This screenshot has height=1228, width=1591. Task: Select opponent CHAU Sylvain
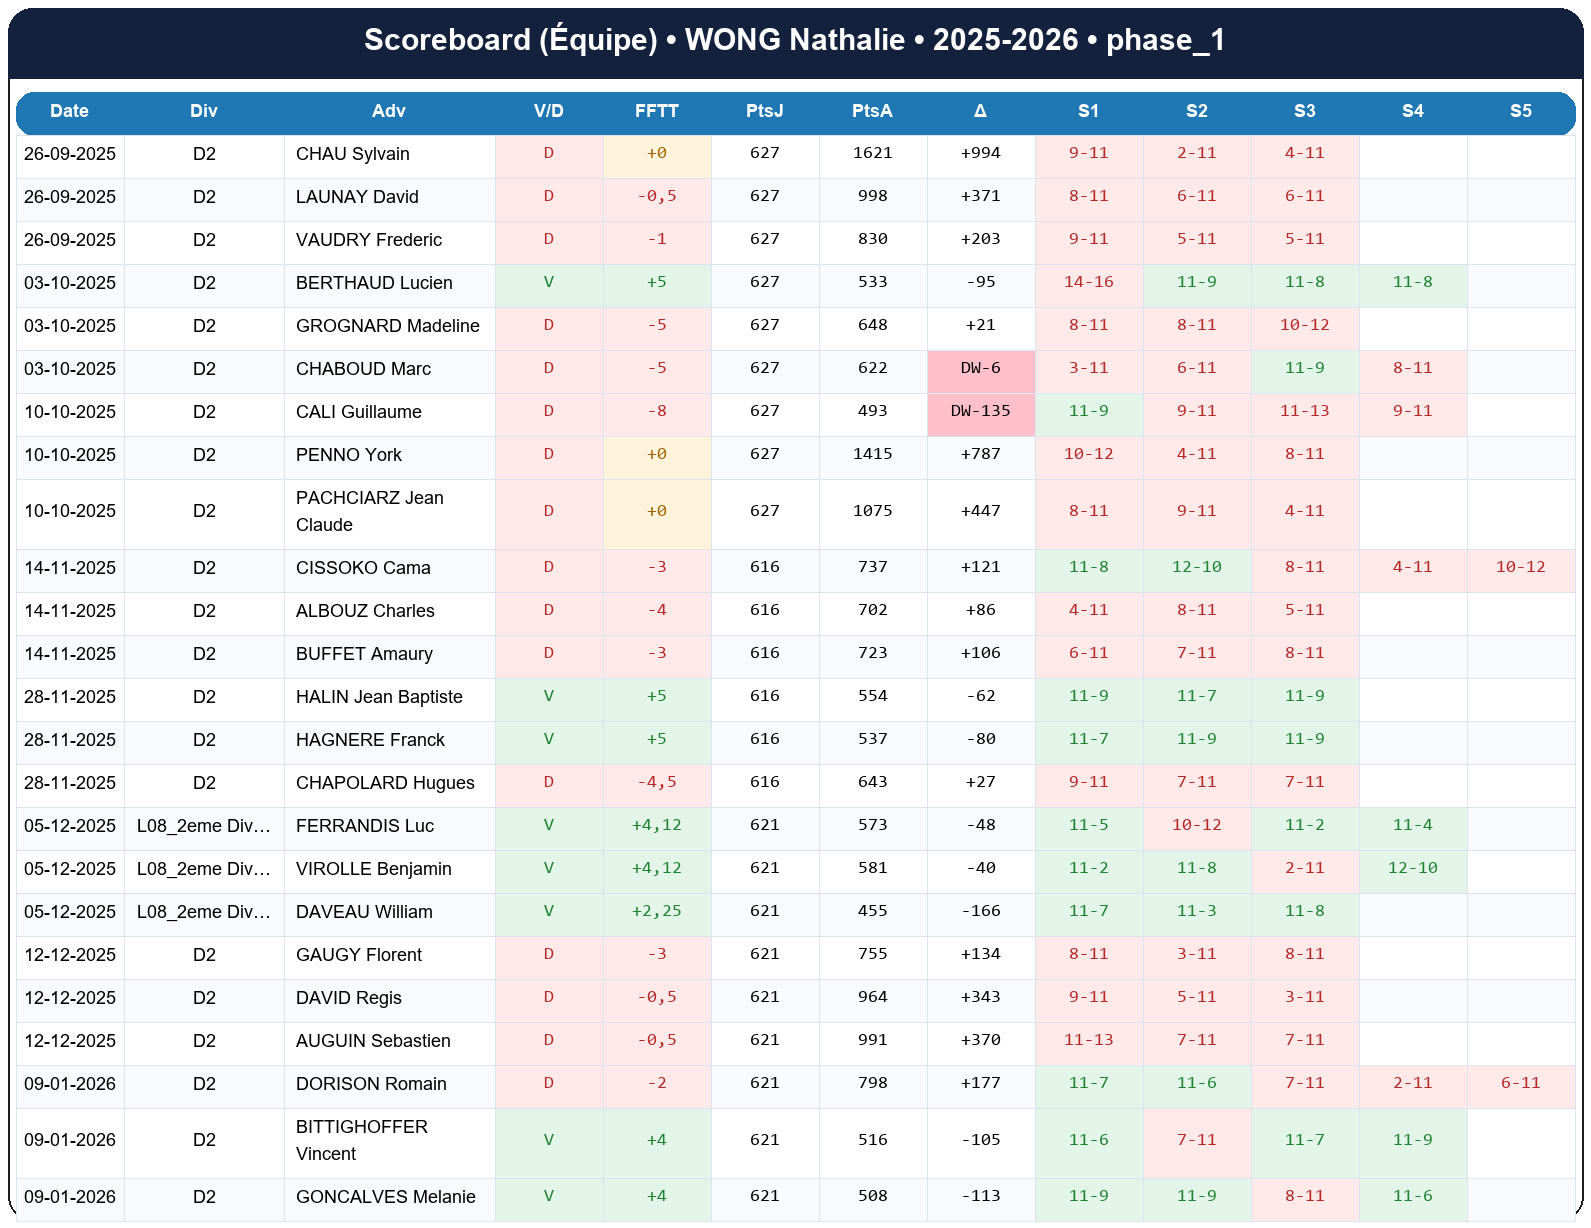353,154
